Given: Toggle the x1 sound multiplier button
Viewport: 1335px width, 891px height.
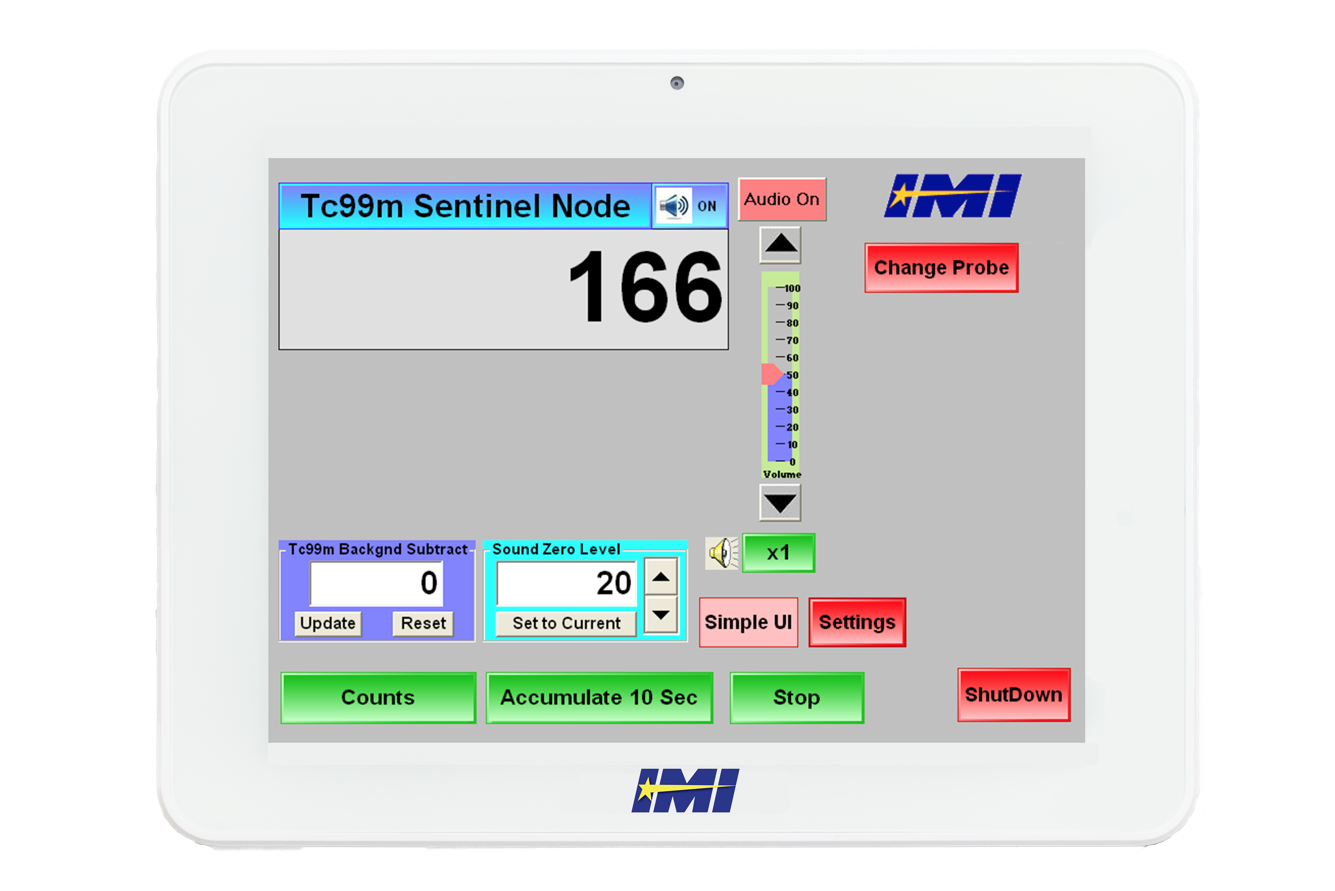Looking at the screenshot, I should point(779,553).
